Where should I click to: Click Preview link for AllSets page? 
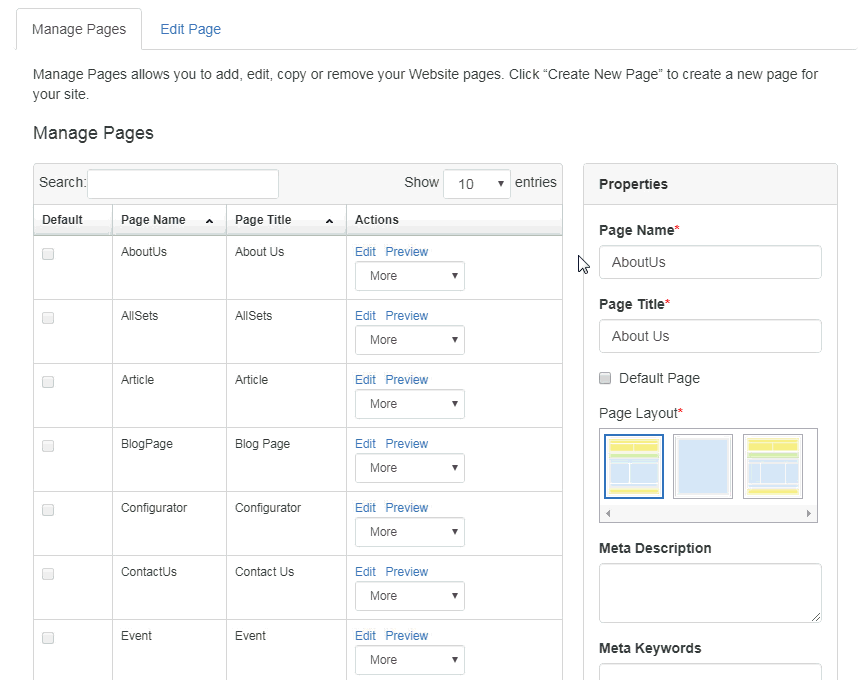tap(407, 316)
